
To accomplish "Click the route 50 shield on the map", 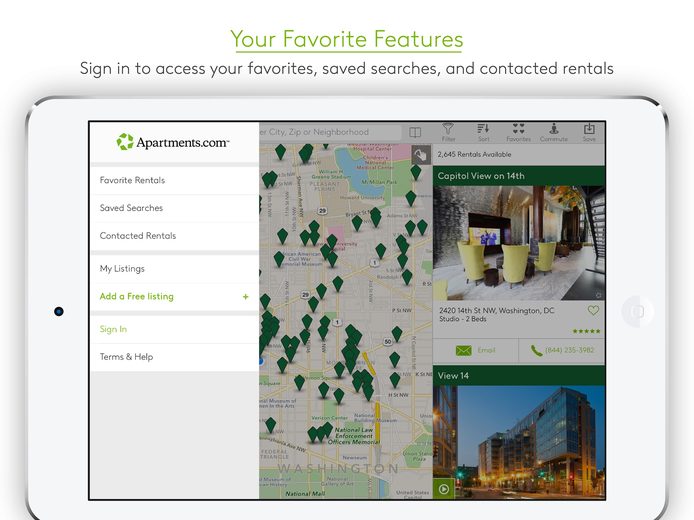I will coord(388,342).
